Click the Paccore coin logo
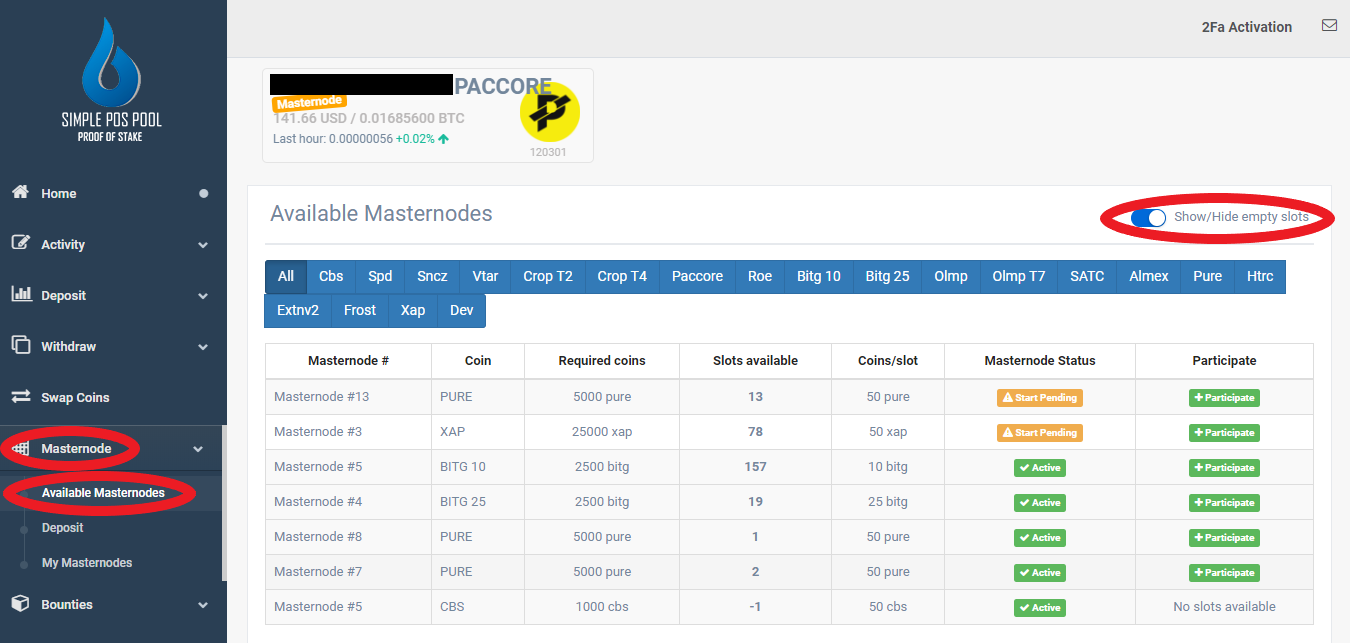Image resolution: width=1350 pixels, height=643 pixels. (x=549, y=111)
